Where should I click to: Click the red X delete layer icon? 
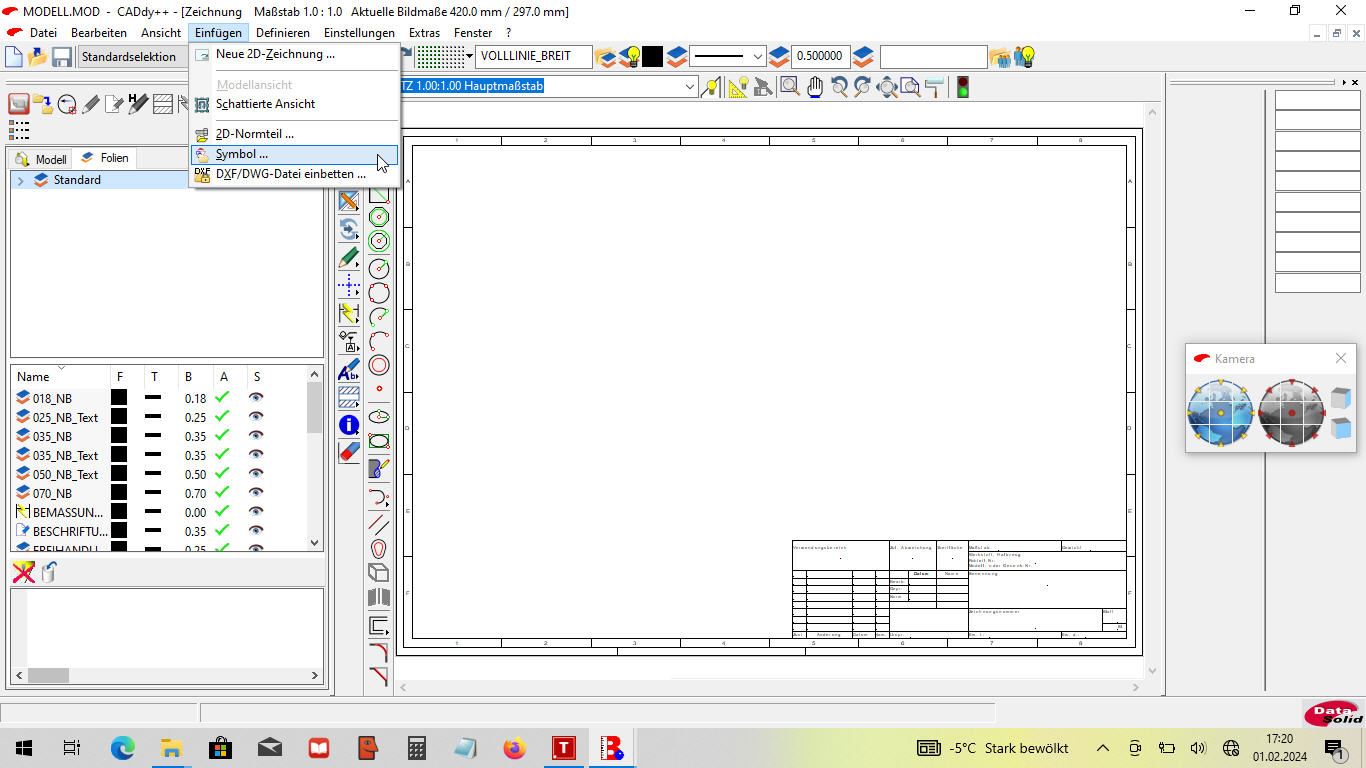[x=24, y=571]
